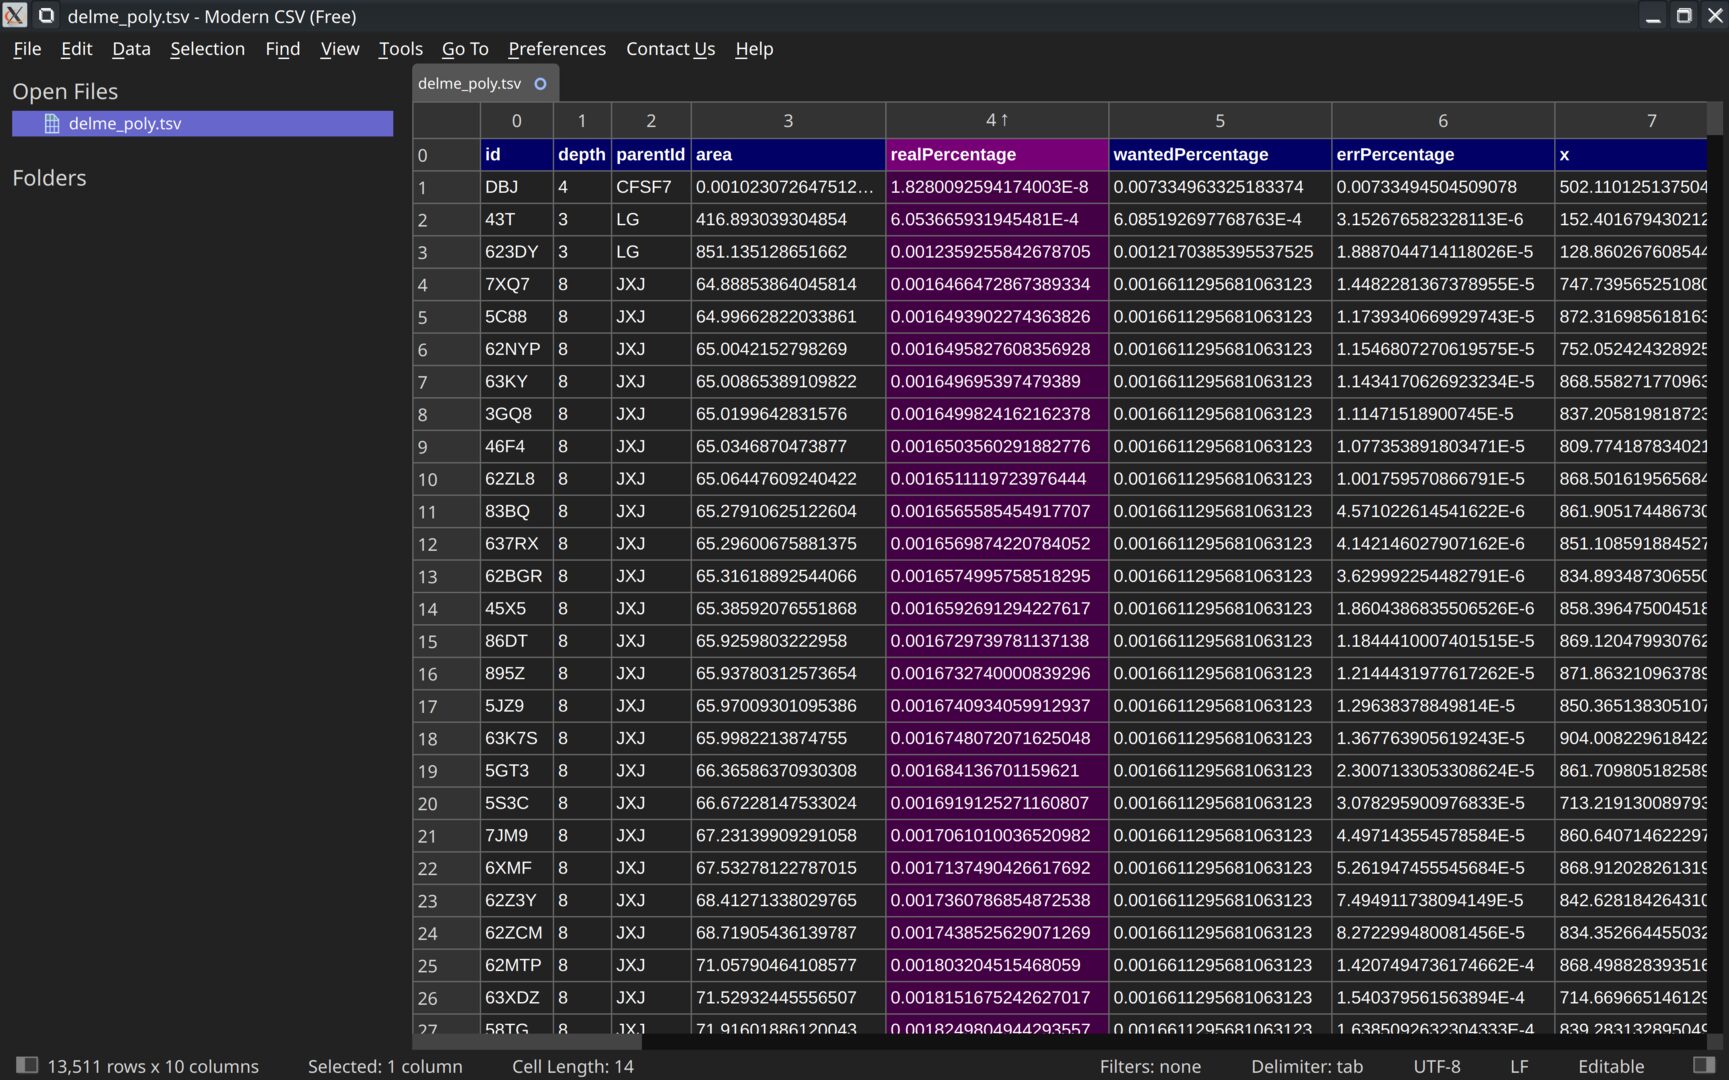The height and width of the screenshot is (1080, 1729).
Task: Click the unsaved-changes circle on the delme_poly.tsv tab
Action: [x=541, y=84]
